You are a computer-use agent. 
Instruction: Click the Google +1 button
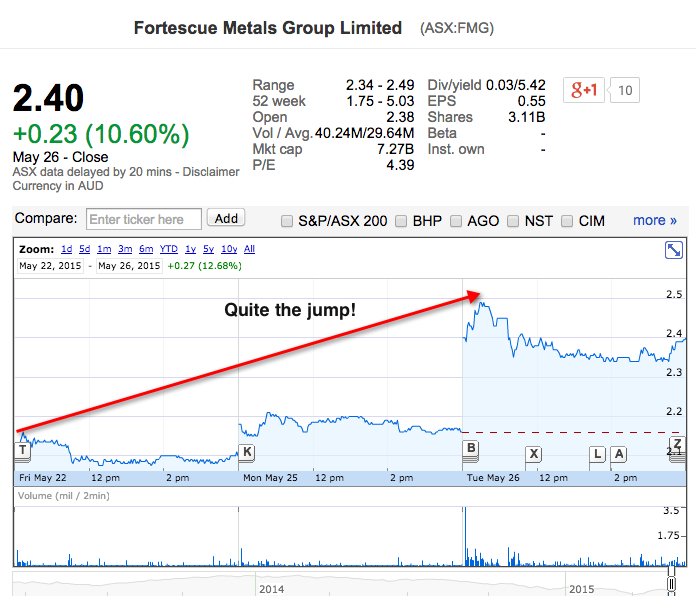pos(585,91)
